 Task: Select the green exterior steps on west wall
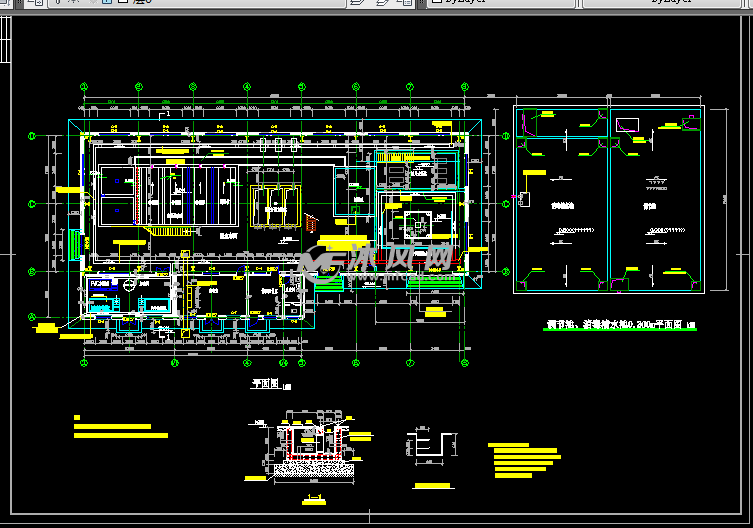(74, 245)
